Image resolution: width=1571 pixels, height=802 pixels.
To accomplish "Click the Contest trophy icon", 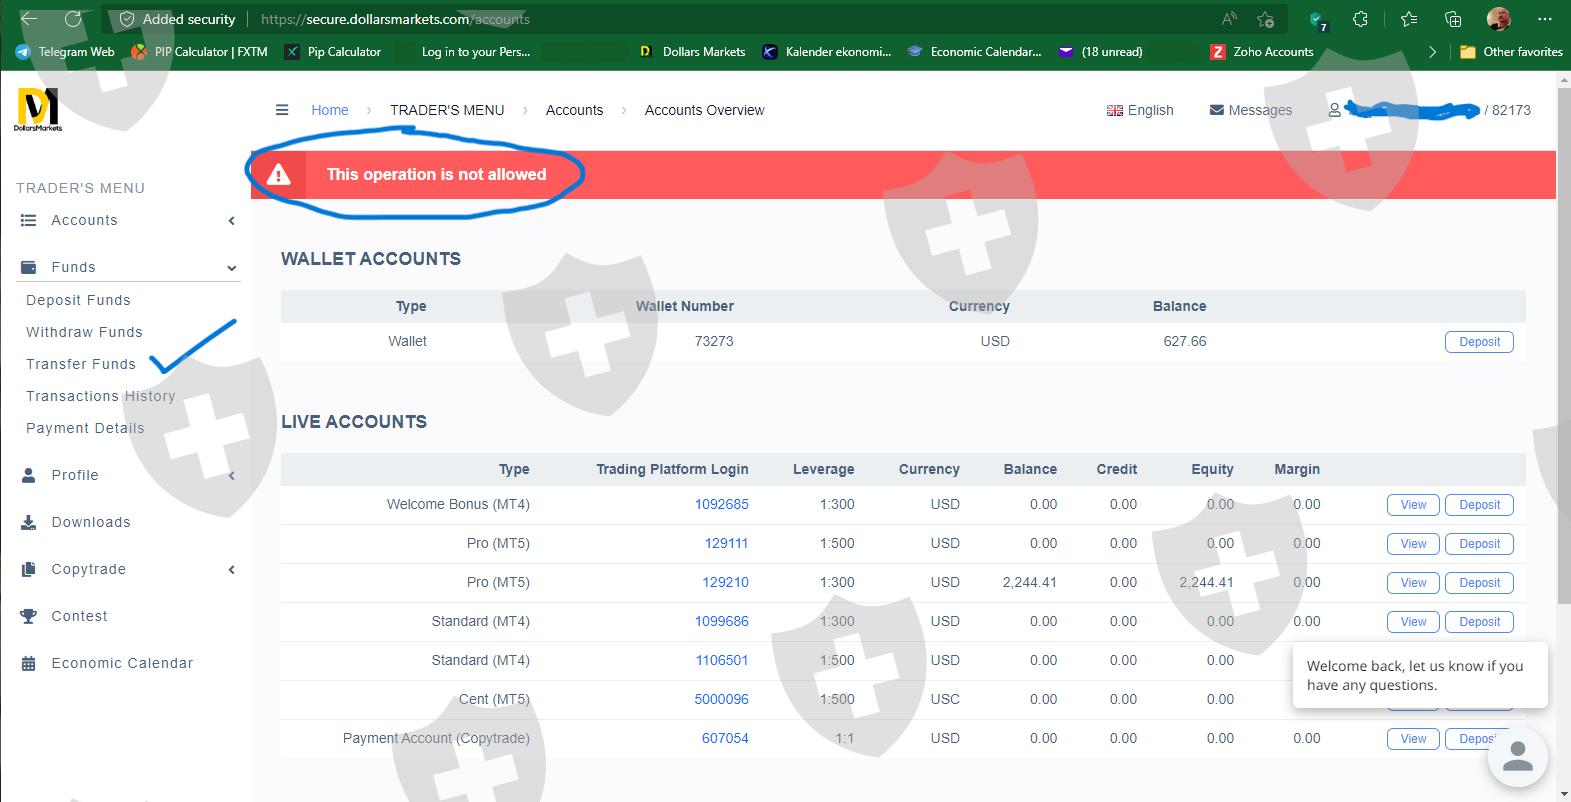I will click(x=29, y=616).
